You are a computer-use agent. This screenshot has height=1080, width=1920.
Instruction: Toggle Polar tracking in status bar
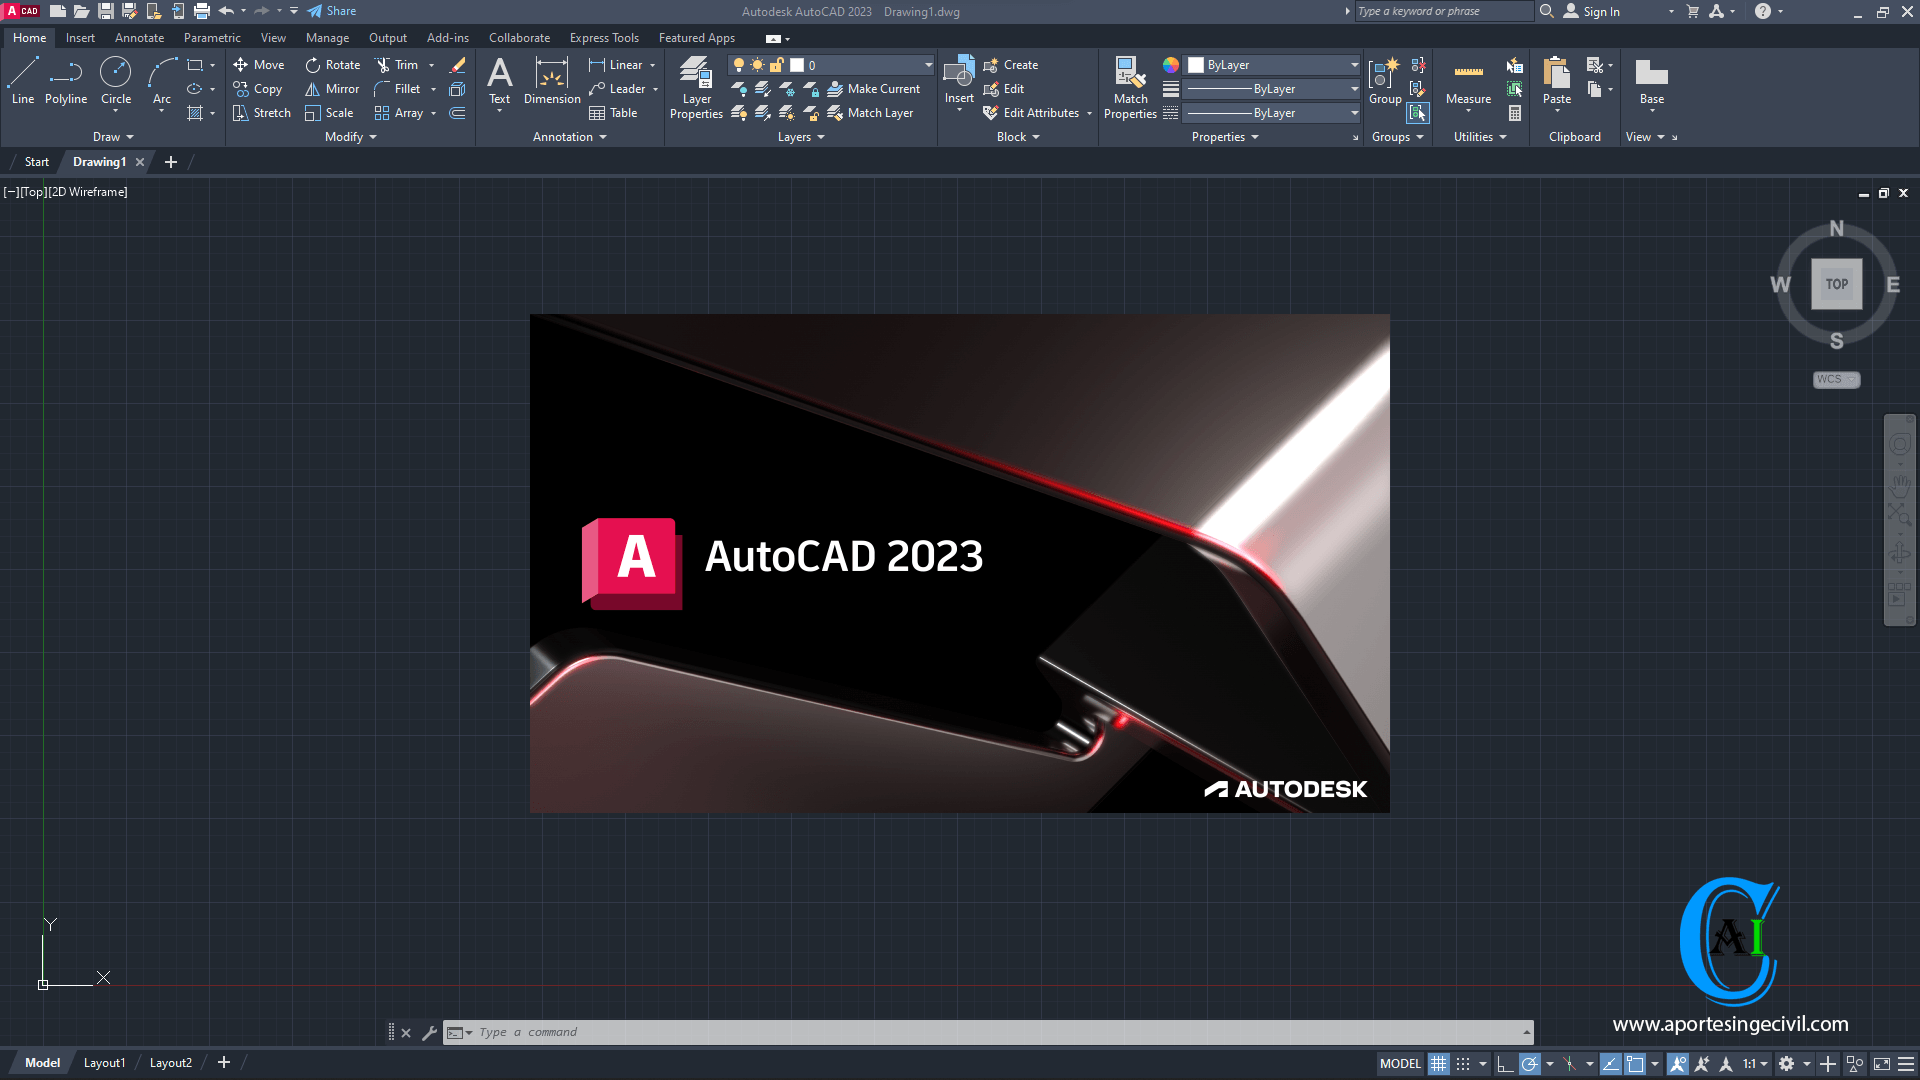pyautogui.click(x=1529, y=1064)
